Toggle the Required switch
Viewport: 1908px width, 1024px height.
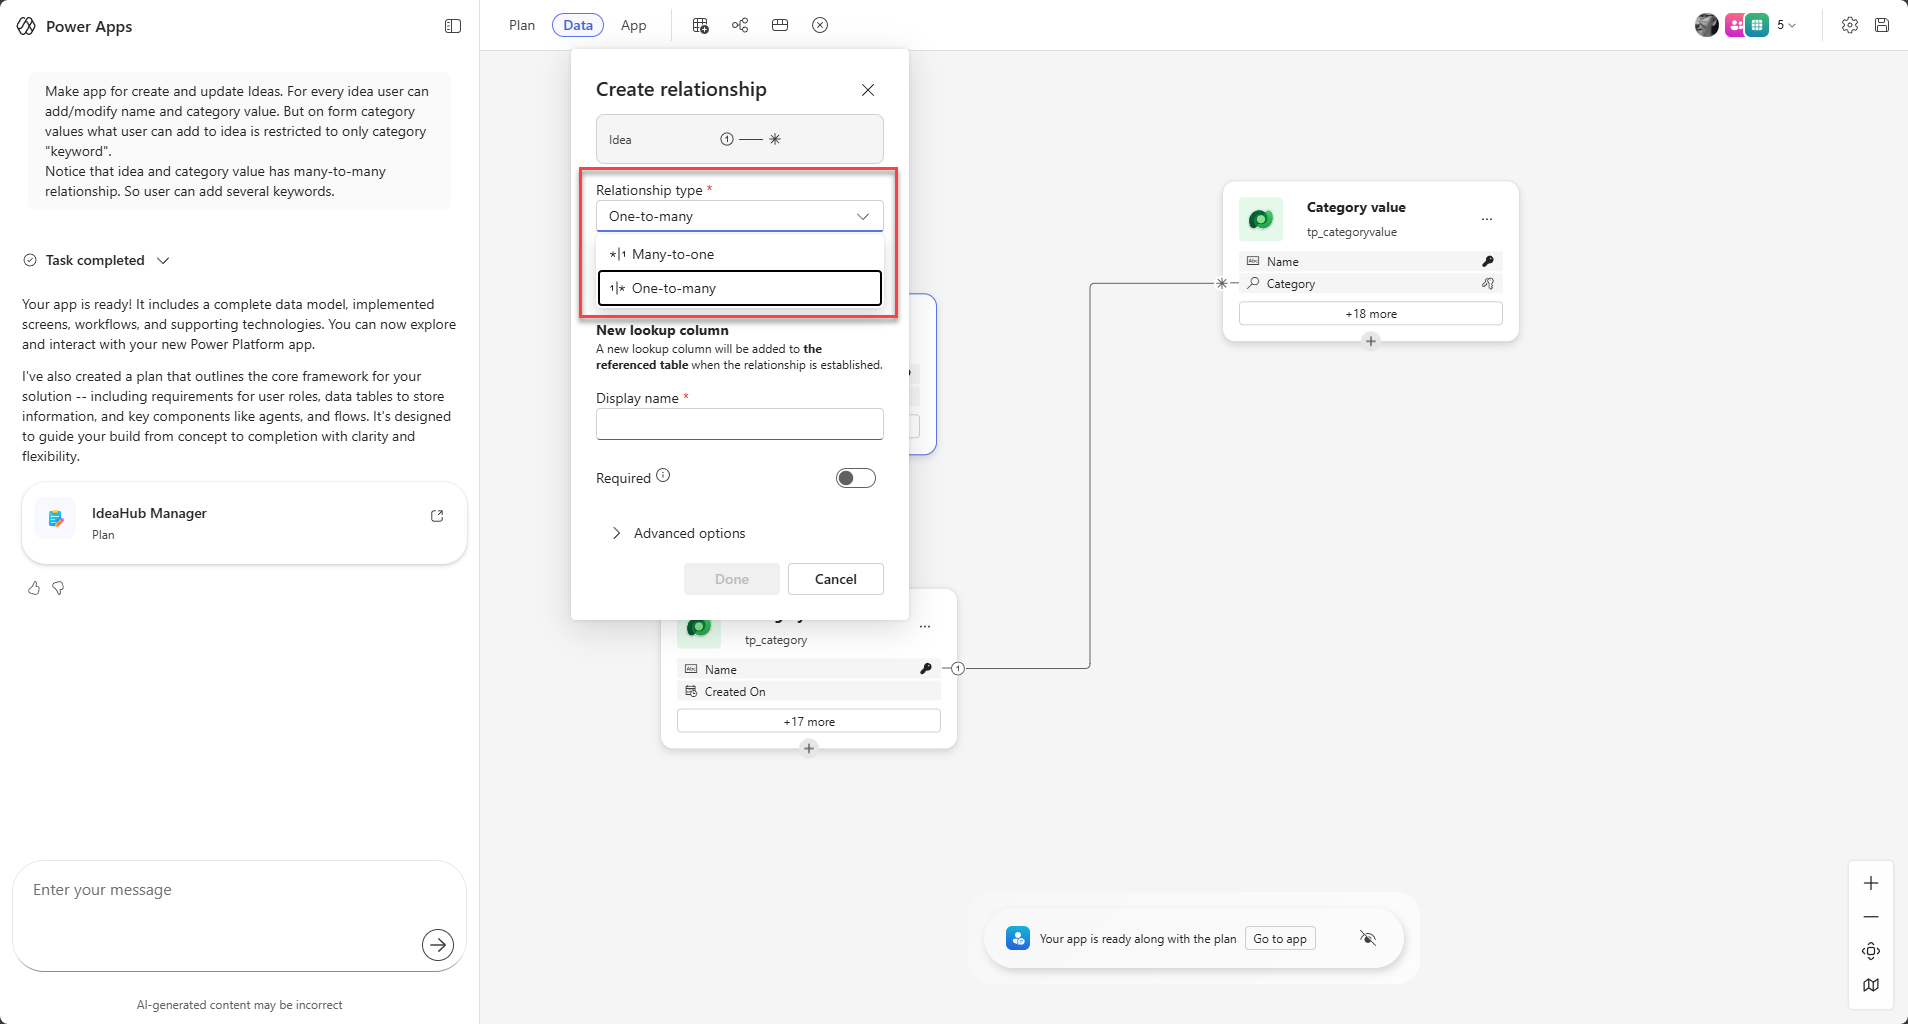[855, 478]
